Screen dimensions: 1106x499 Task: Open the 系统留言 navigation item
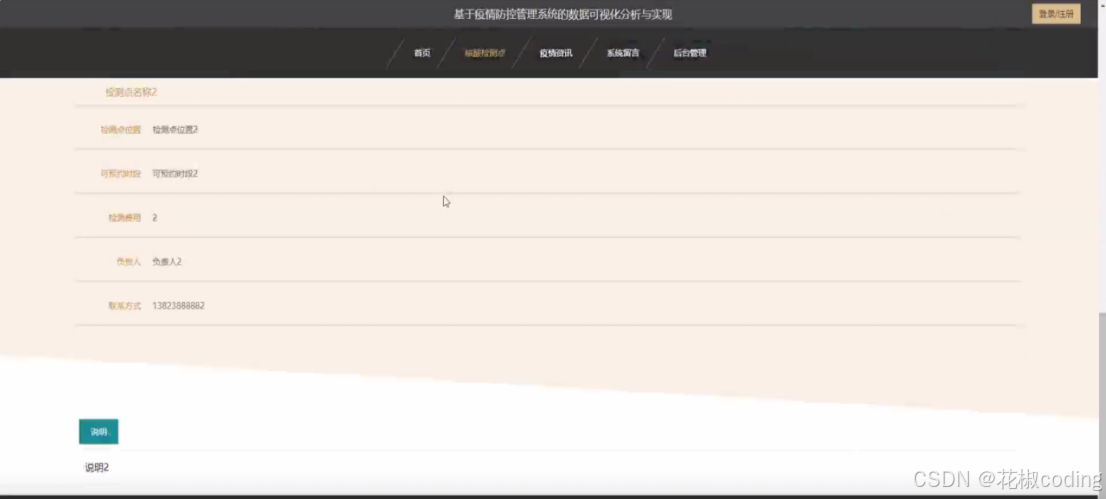[x=623, y=53]
